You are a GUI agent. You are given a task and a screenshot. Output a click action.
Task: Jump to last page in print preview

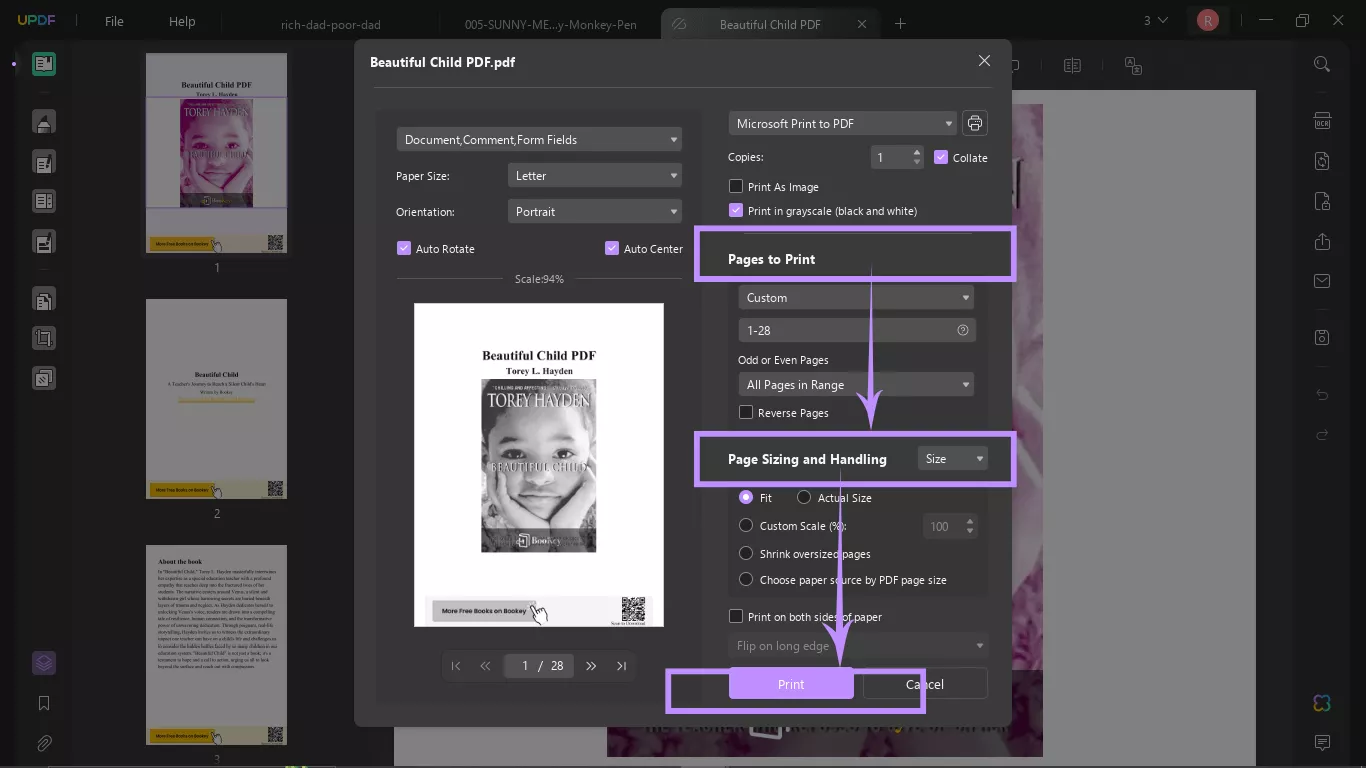point(621,666)
